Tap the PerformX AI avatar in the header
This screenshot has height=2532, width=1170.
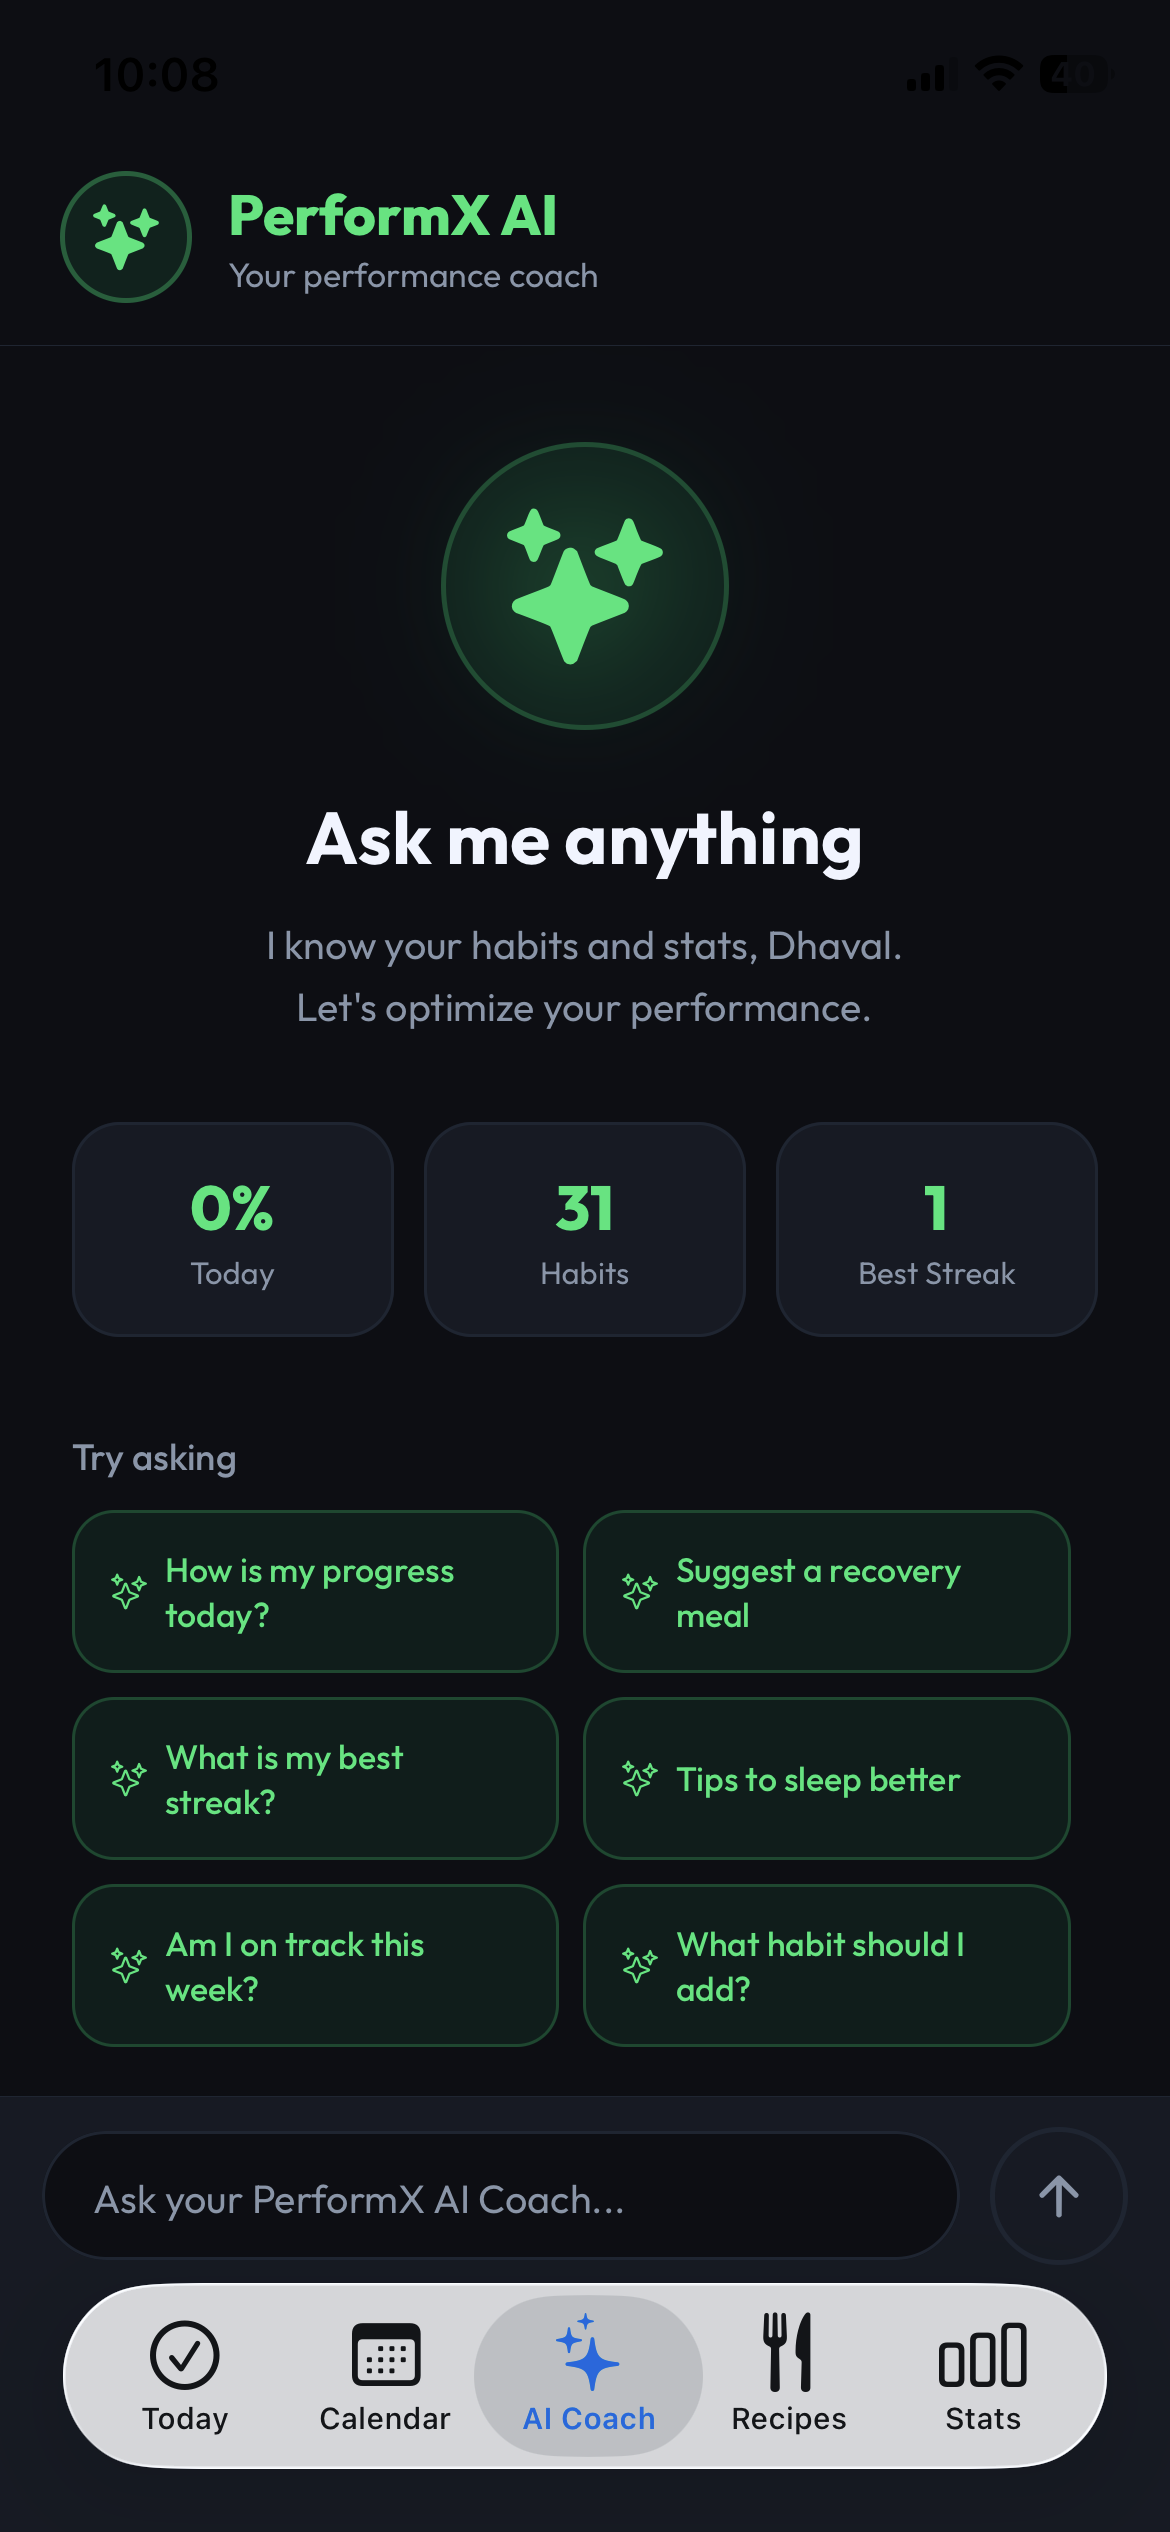click(x=125, y=236)
